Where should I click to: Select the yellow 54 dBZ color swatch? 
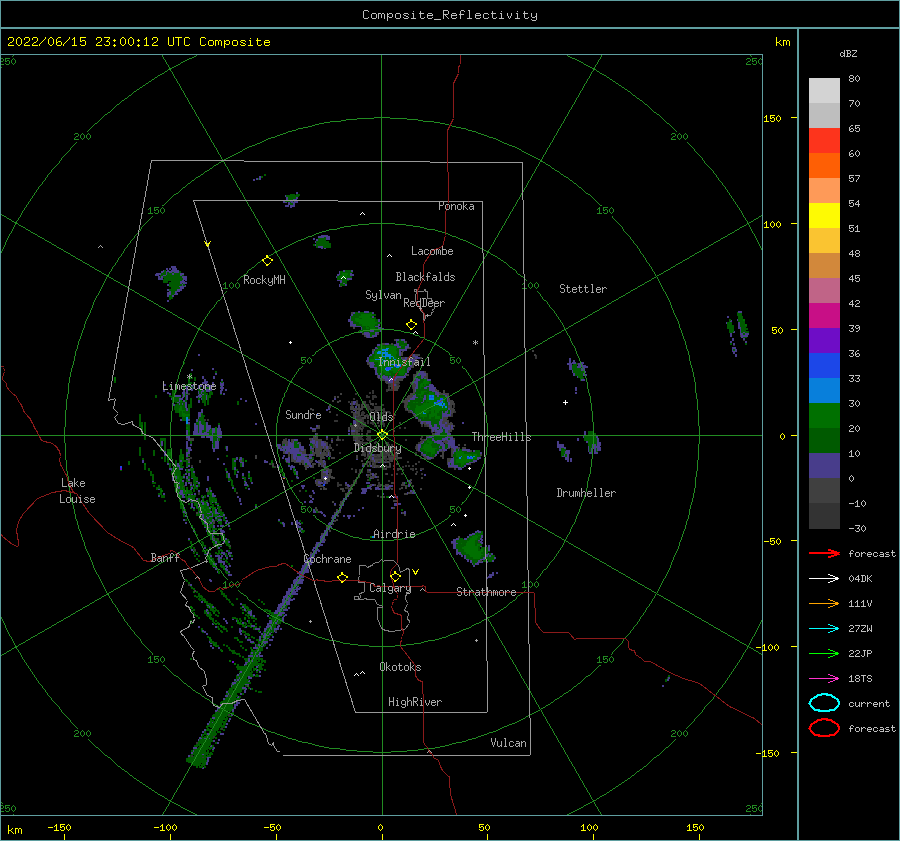pyautogui.click(x=824, y=215)
